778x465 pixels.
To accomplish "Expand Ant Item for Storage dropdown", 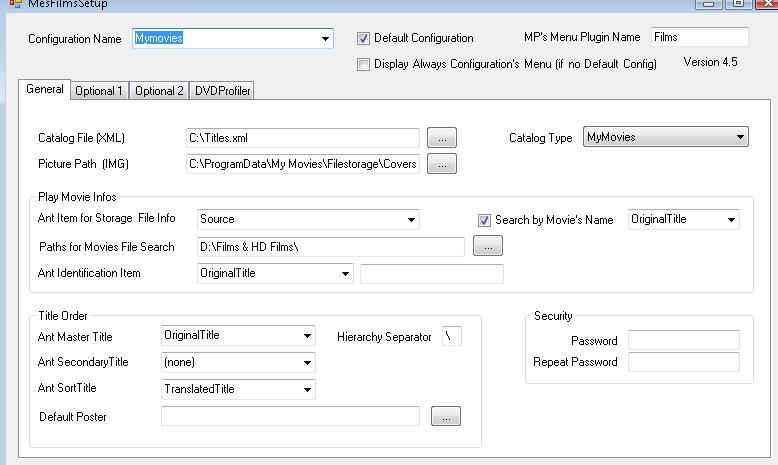I will pos(411,220).
